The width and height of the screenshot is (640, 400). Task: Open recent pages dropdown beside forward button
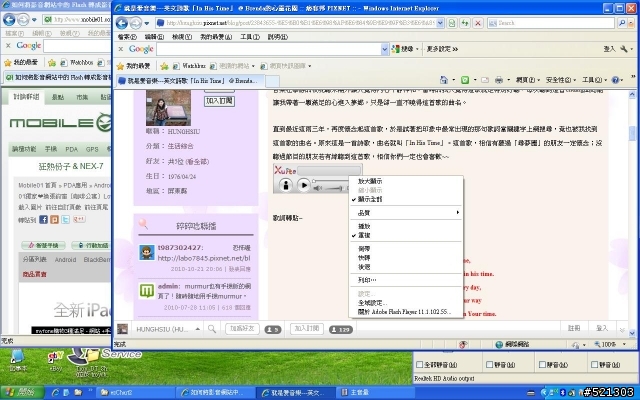tap(147, 23)
